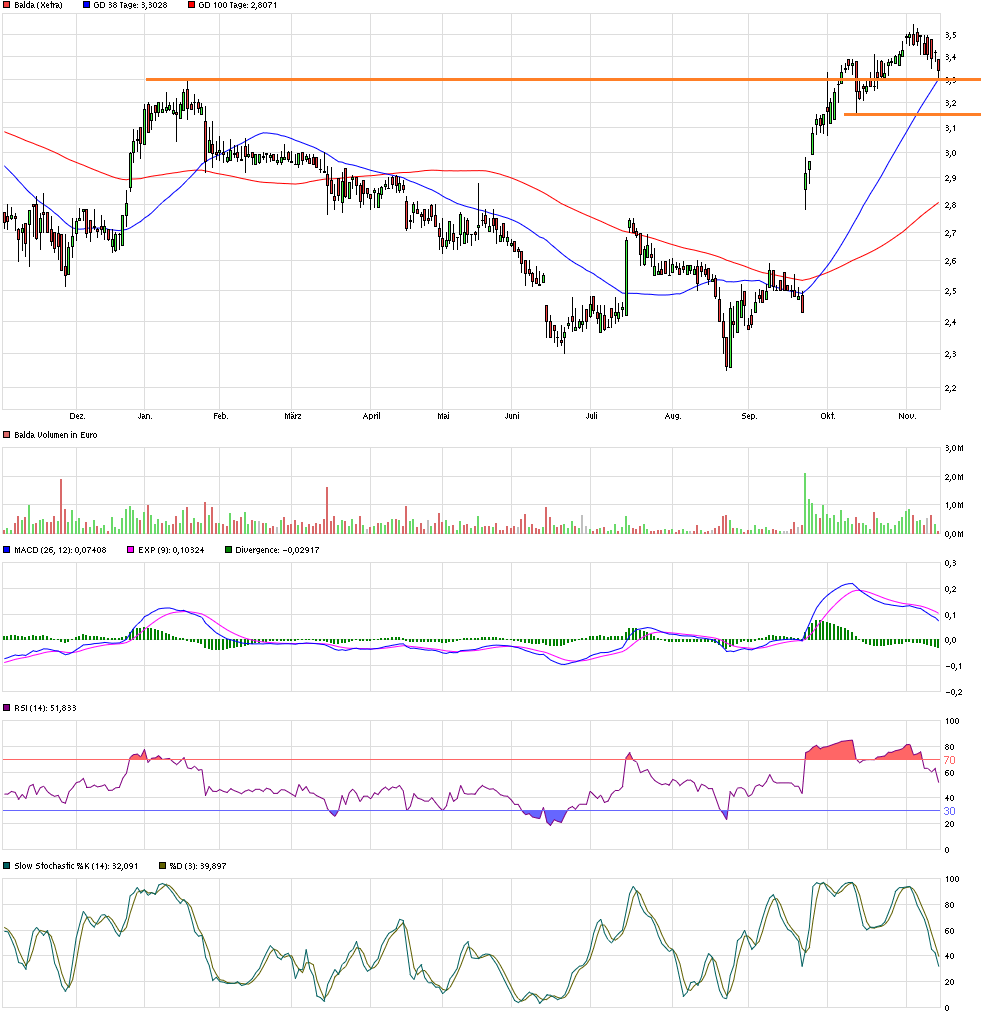Viewport: 981px width, 1018px height.
Task: Click the 'Juli' month label on the time axis
Action: point(591,416)
